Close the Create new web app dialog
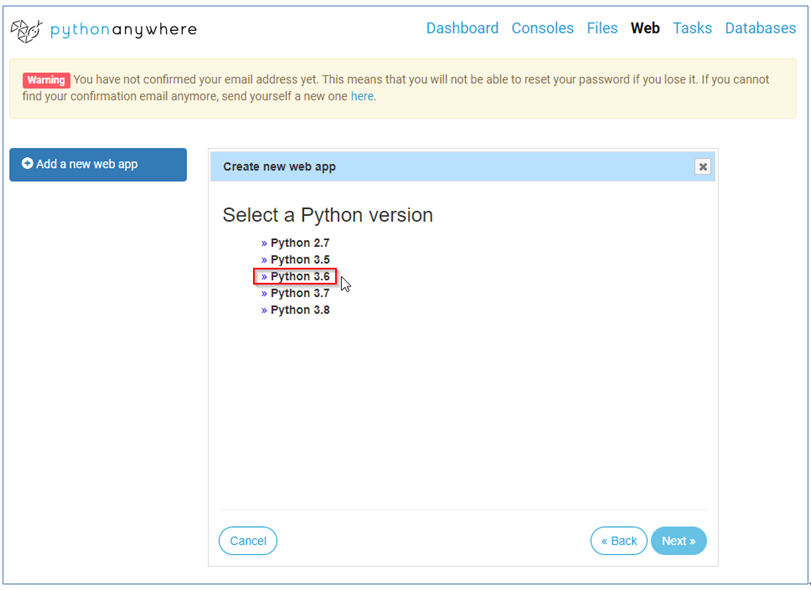This screenshot has height=590, width=811. click(703, 167)
